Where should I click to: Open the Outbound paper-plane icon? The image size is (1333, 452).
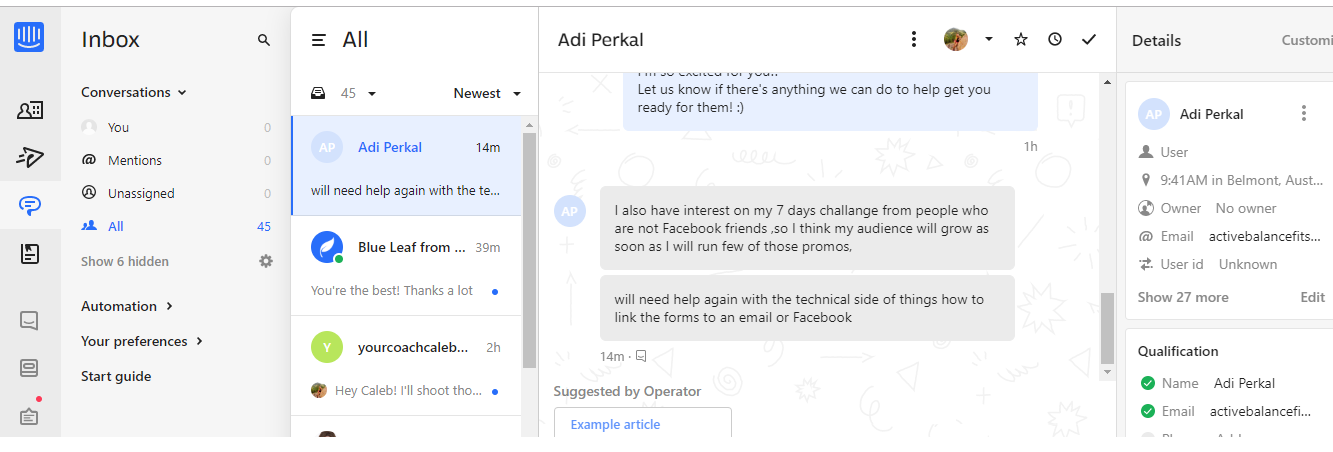30,157
